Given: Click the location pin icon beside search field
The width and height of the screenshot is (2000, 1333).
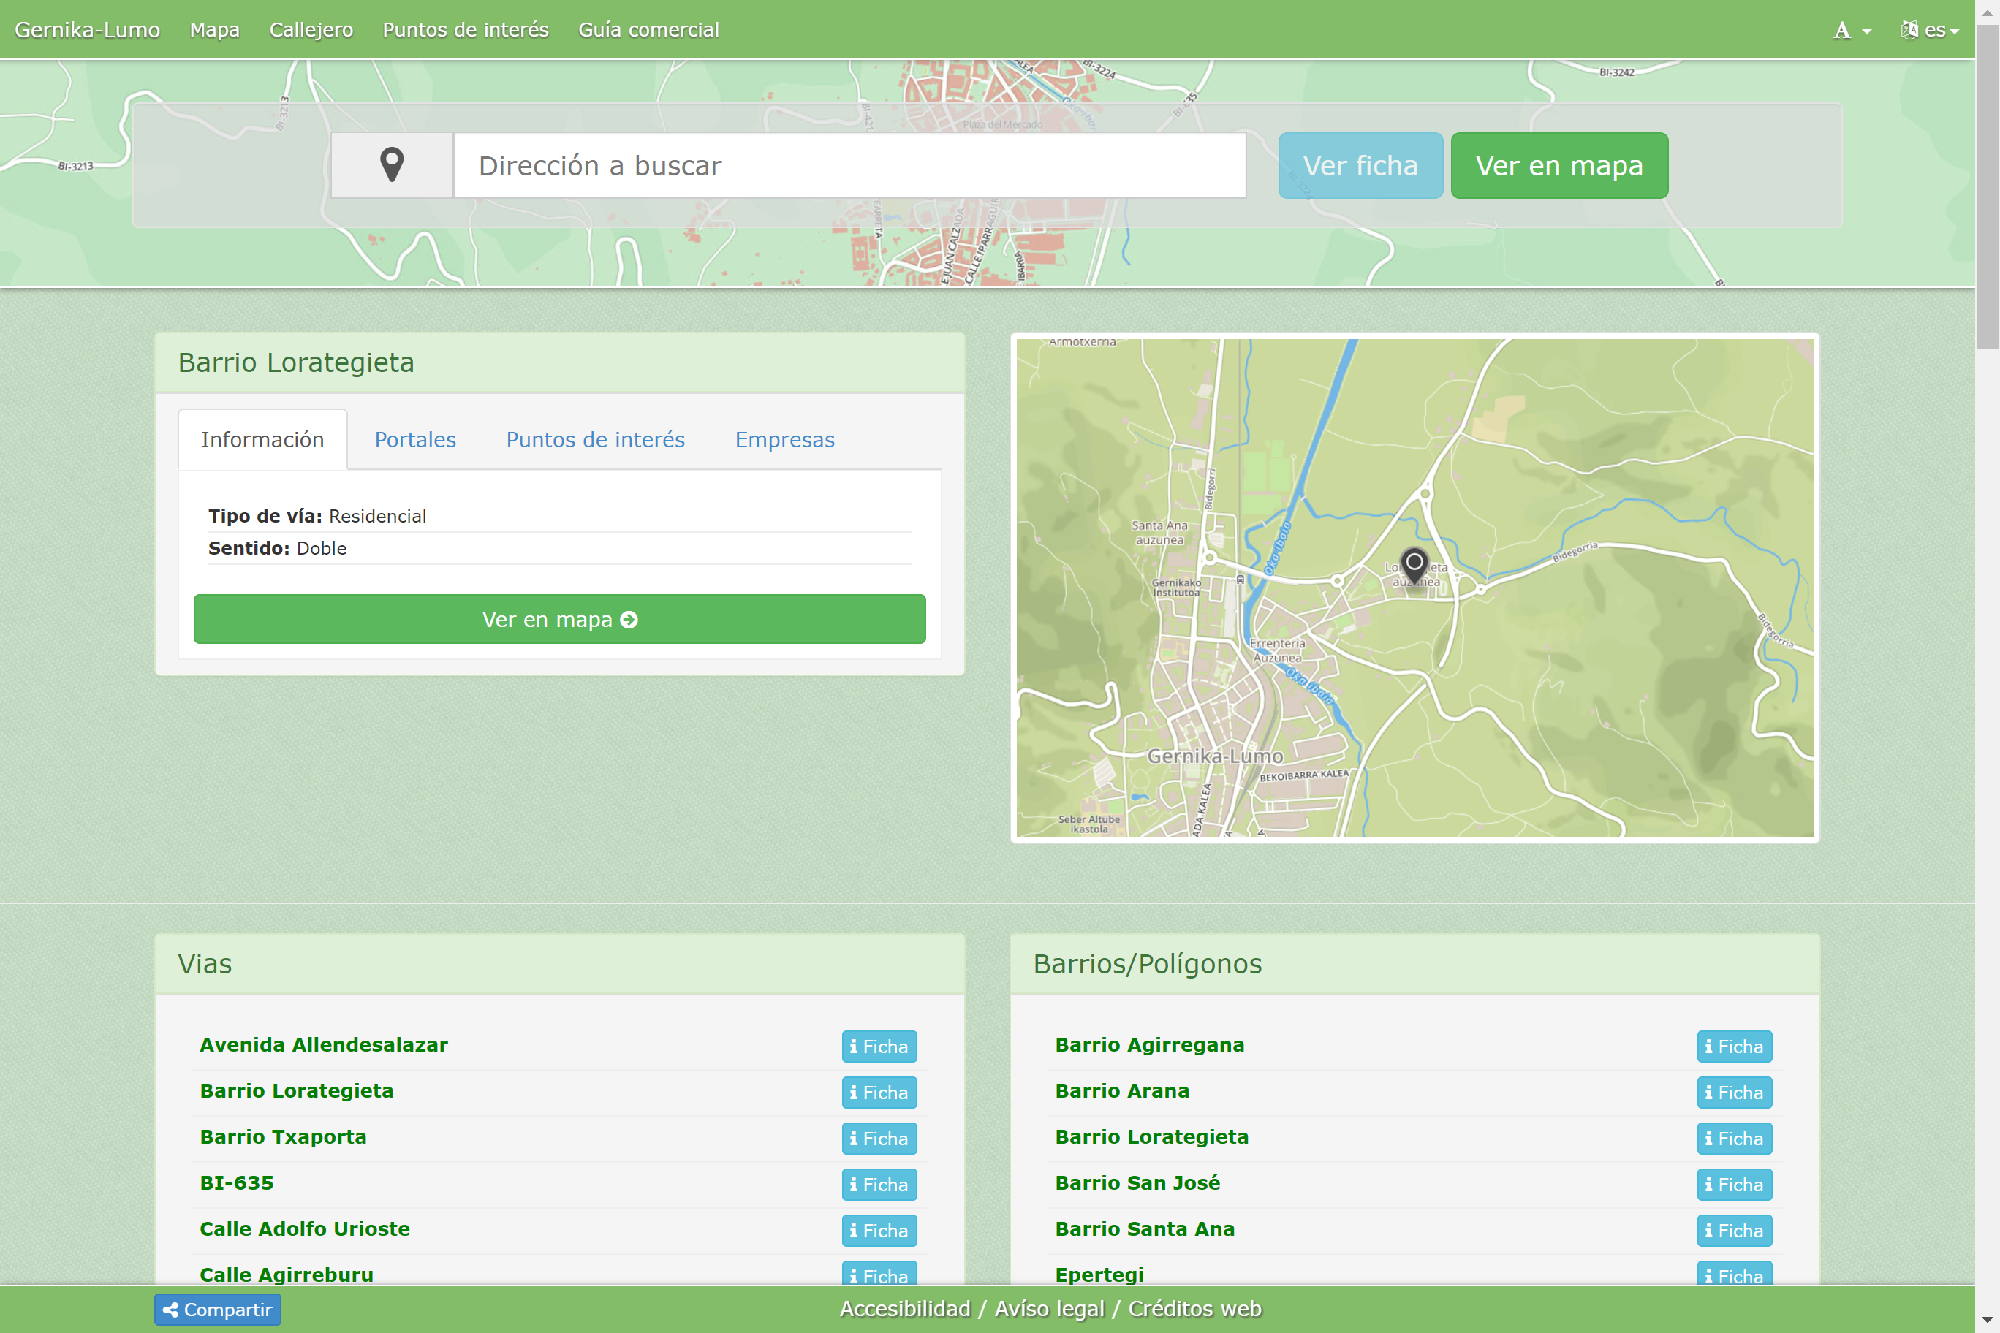Looking at the screenshot, I should pyautogui.click(x=392, y=165).
